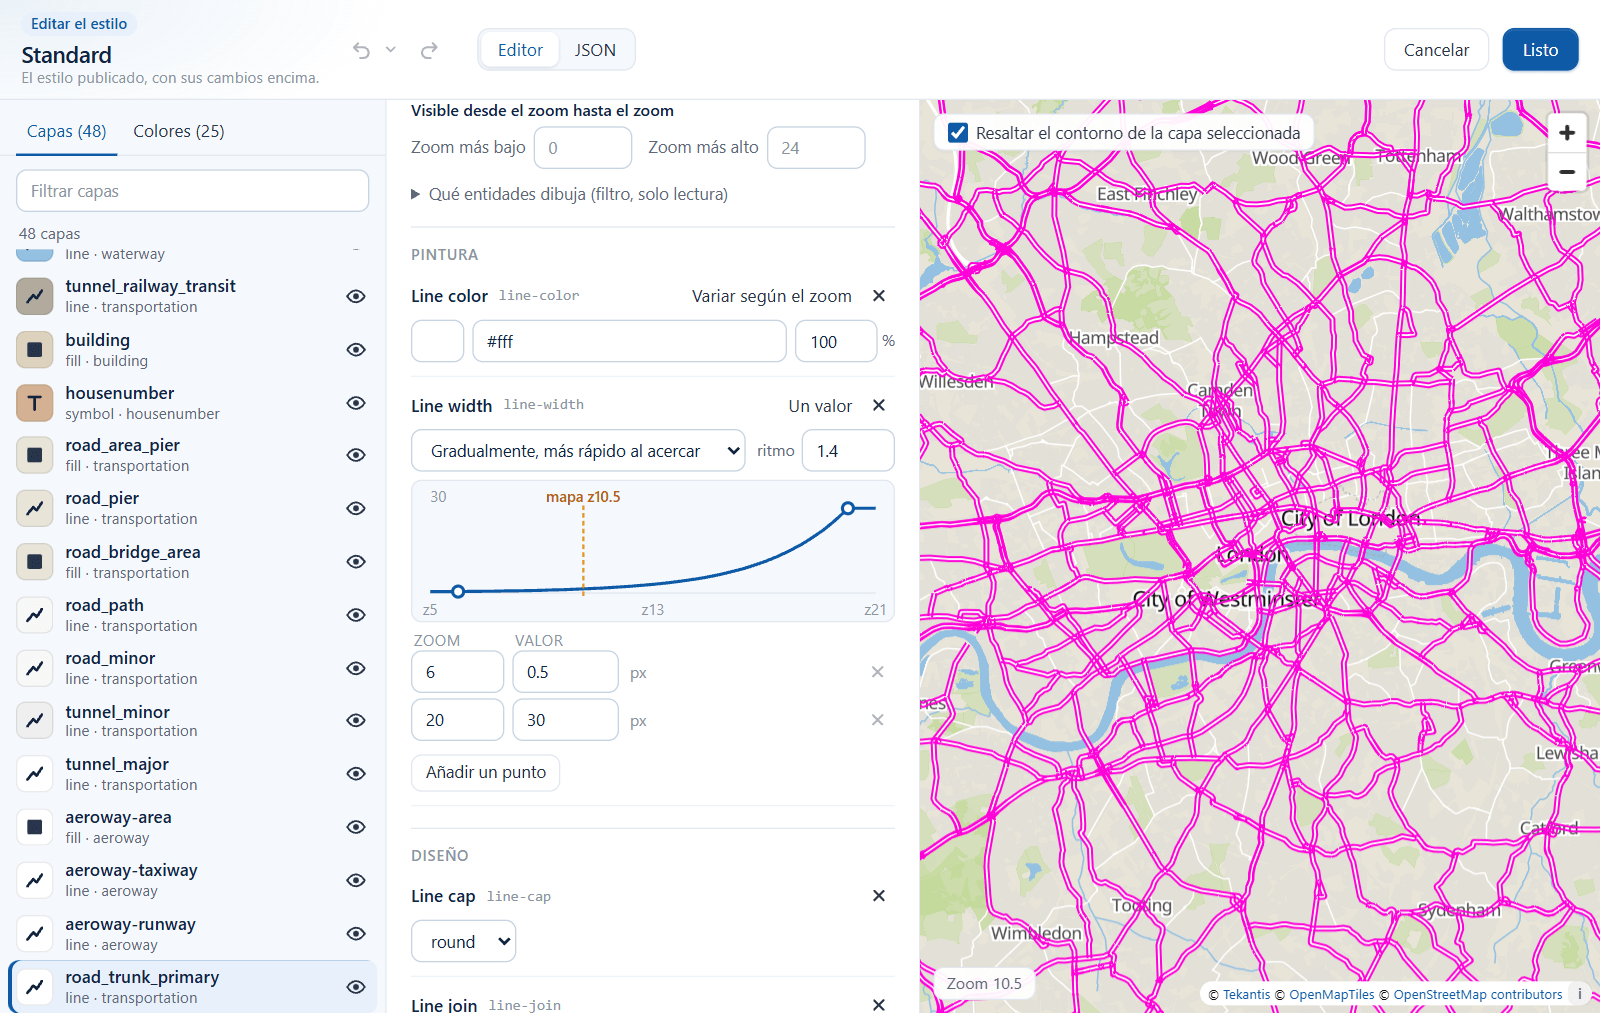Open the Line cap round dropdown
Viewport: 1600px width, 1013px height.
pos(463,942)
